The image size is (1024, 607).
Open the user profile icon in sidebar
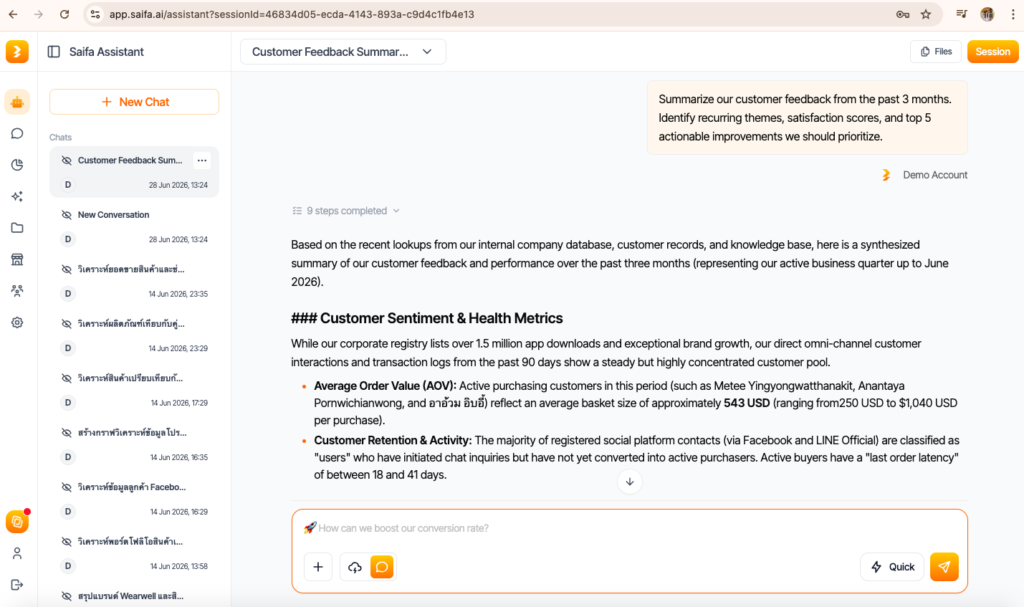(17, 553)
